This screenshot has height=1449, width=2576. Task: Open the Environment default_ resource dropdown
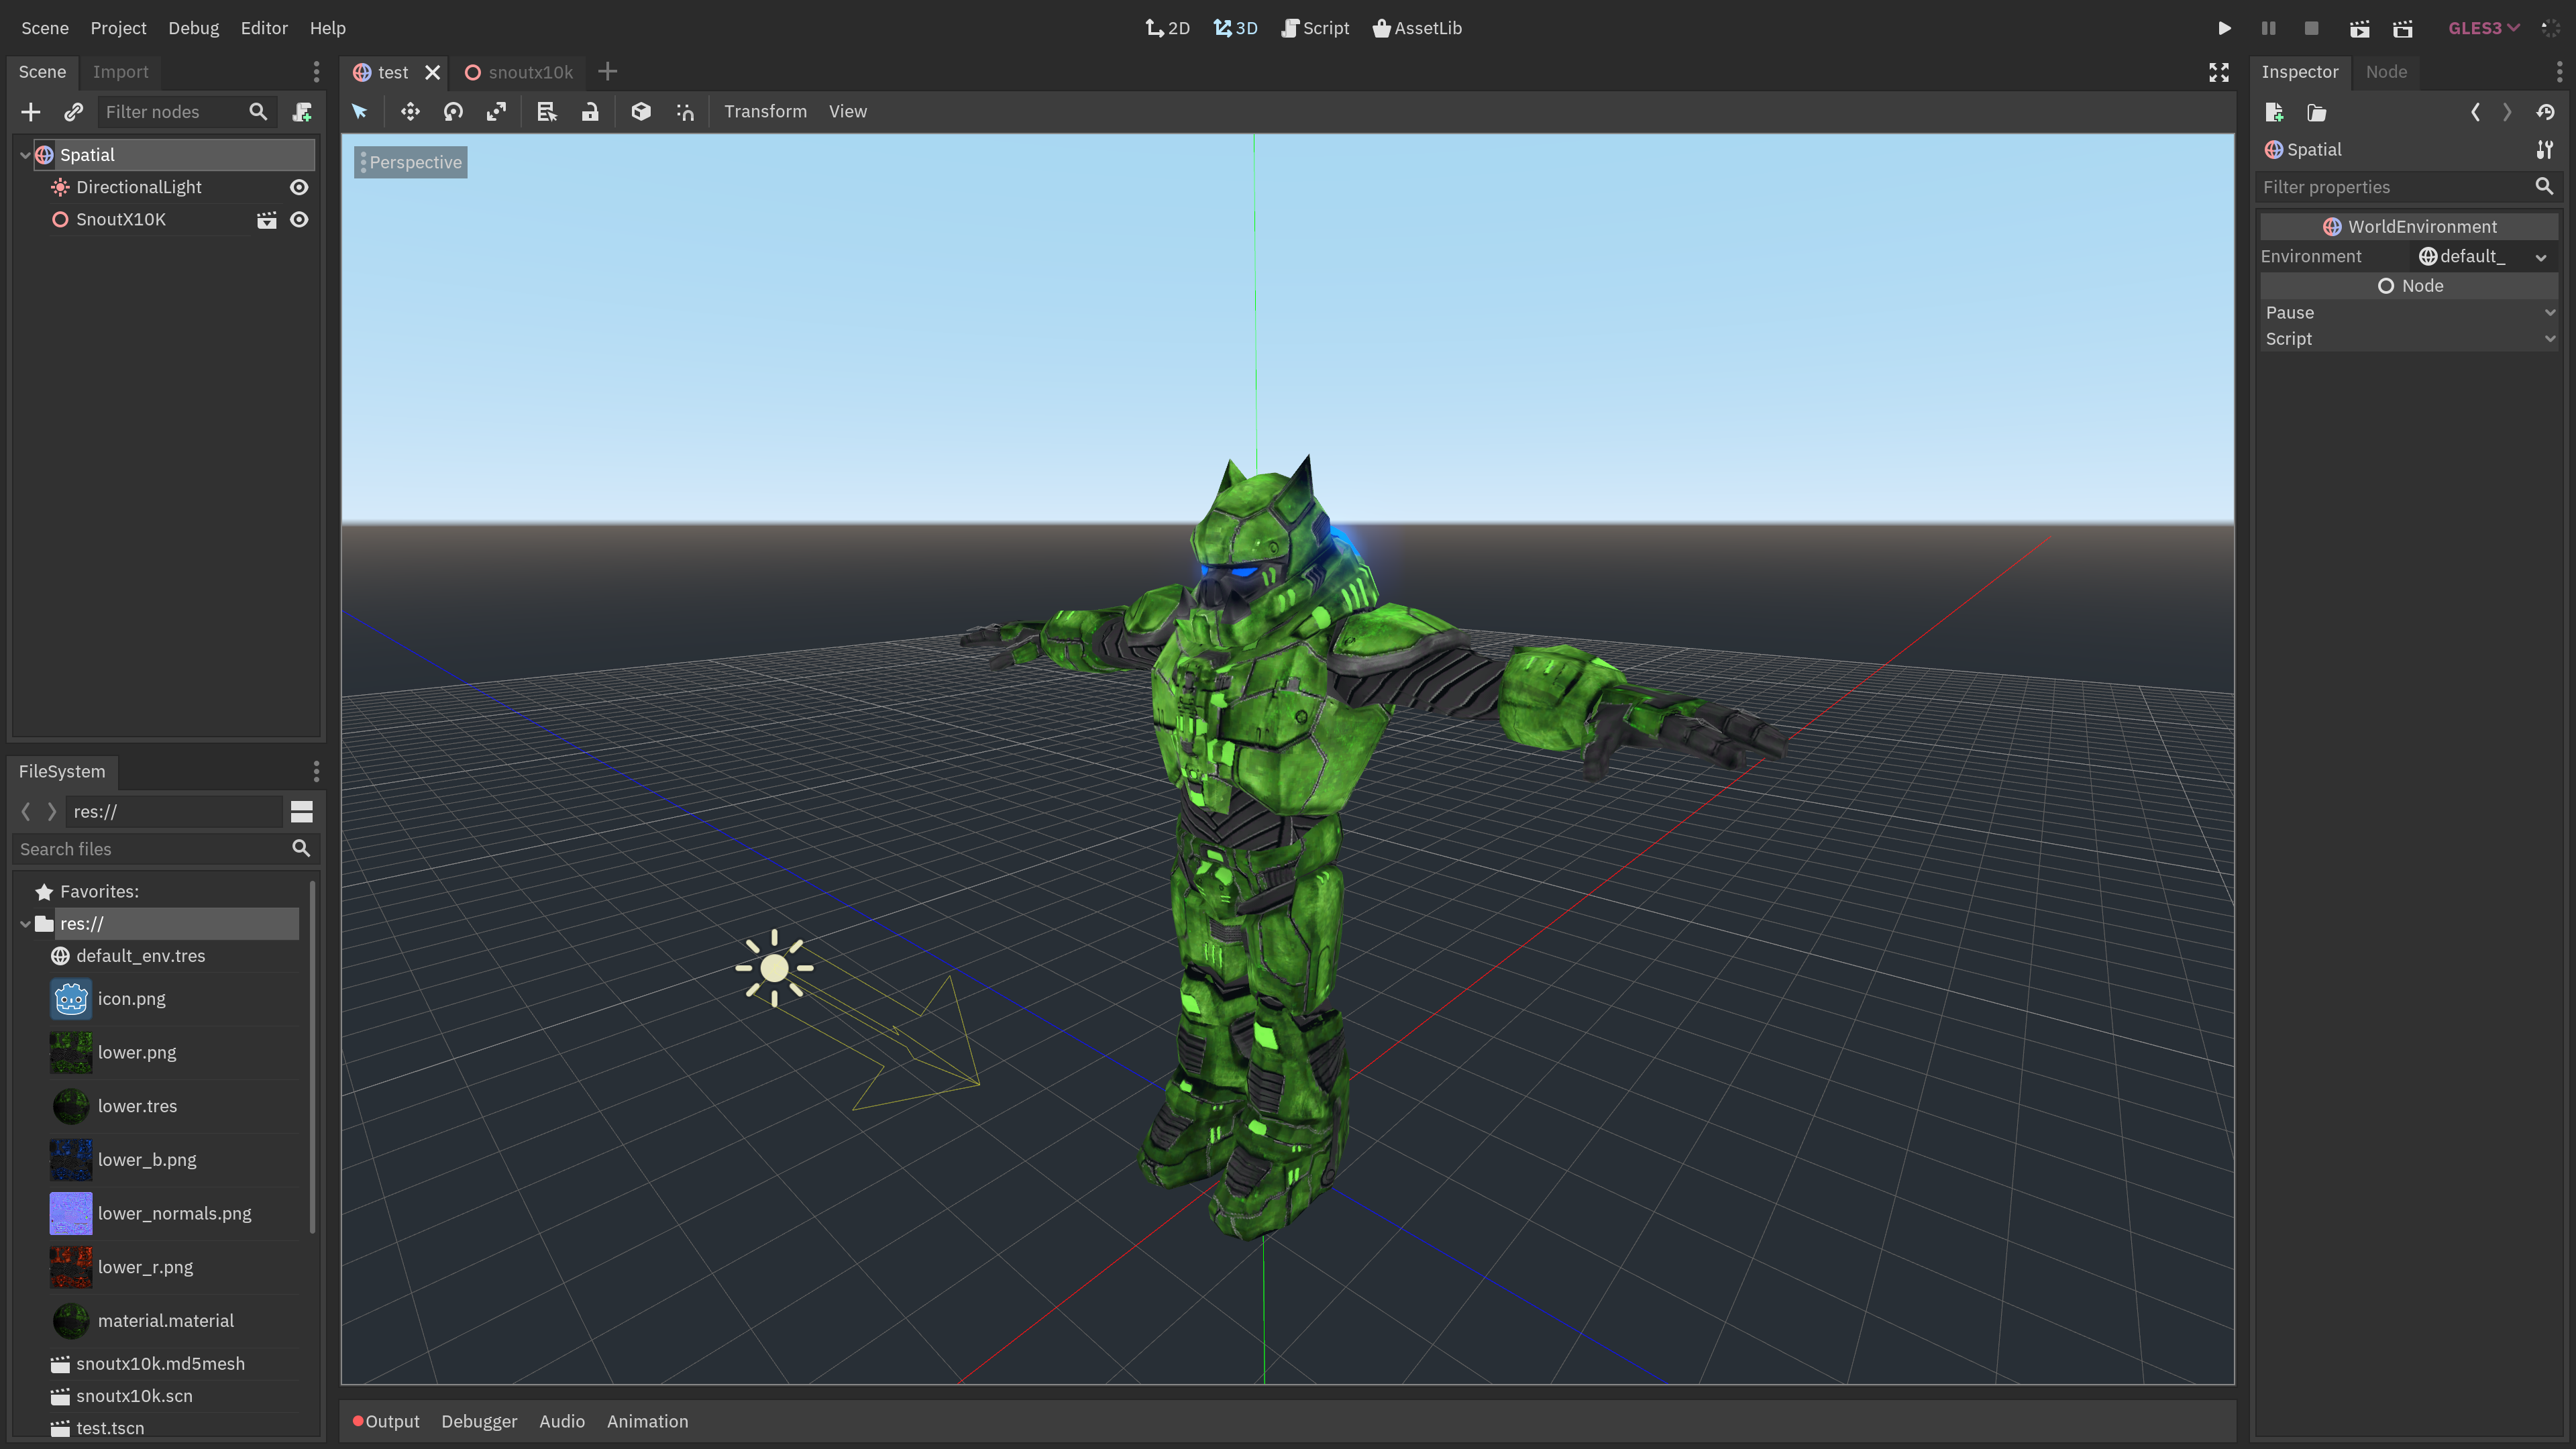(2540, 257)
